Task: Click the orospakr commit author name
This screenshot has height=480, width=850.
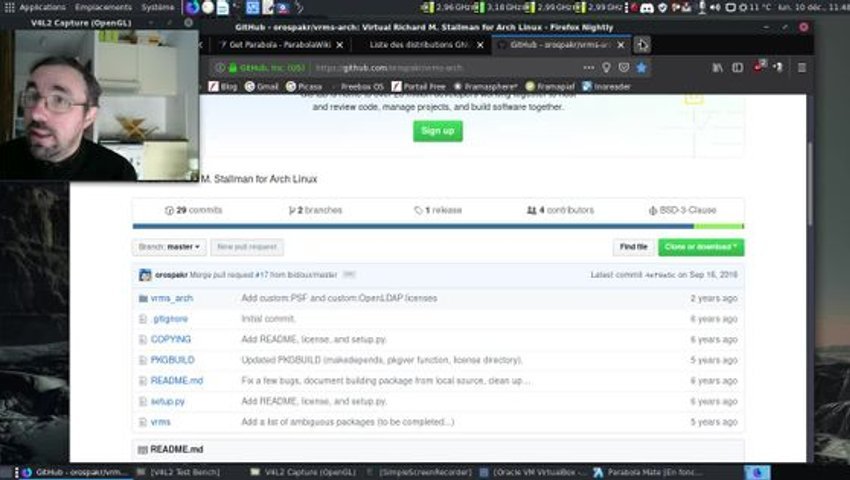Action: click(x=171, y=275)
